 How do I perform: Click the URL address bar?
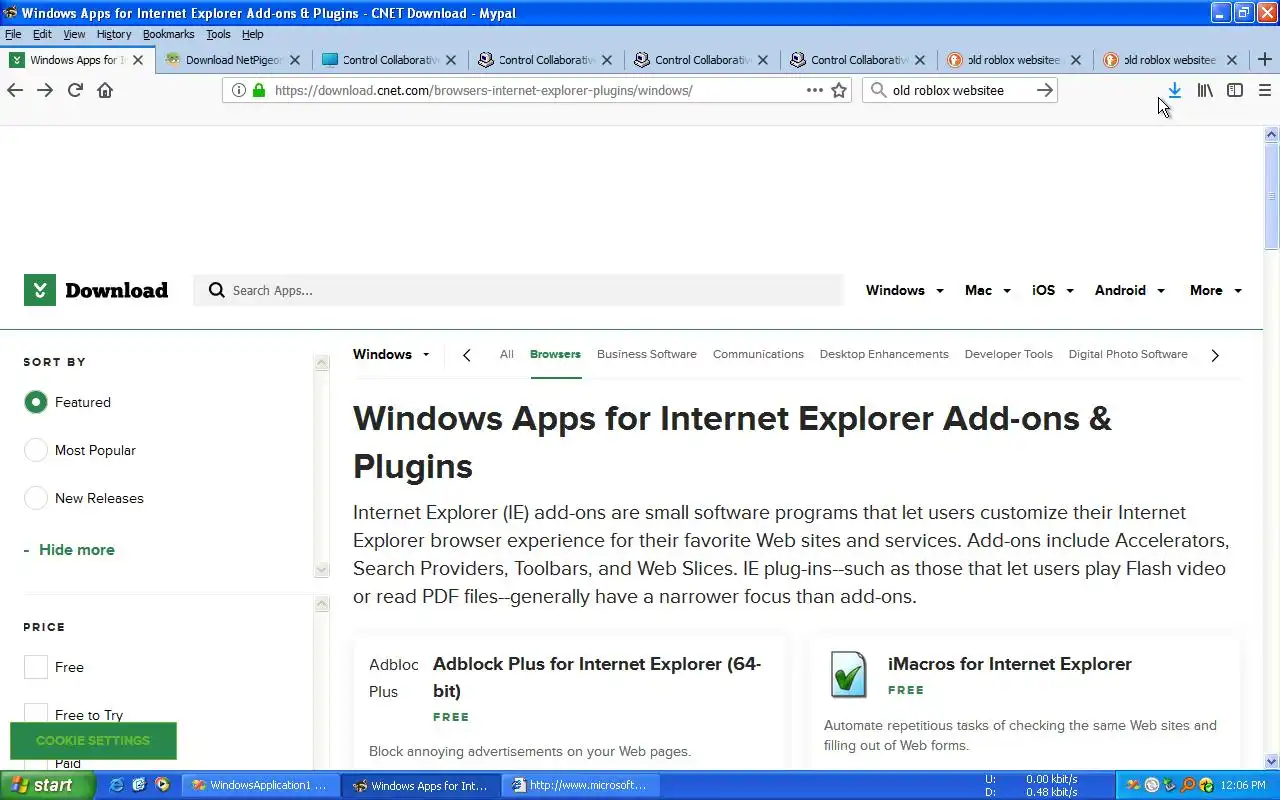(535, 90)
